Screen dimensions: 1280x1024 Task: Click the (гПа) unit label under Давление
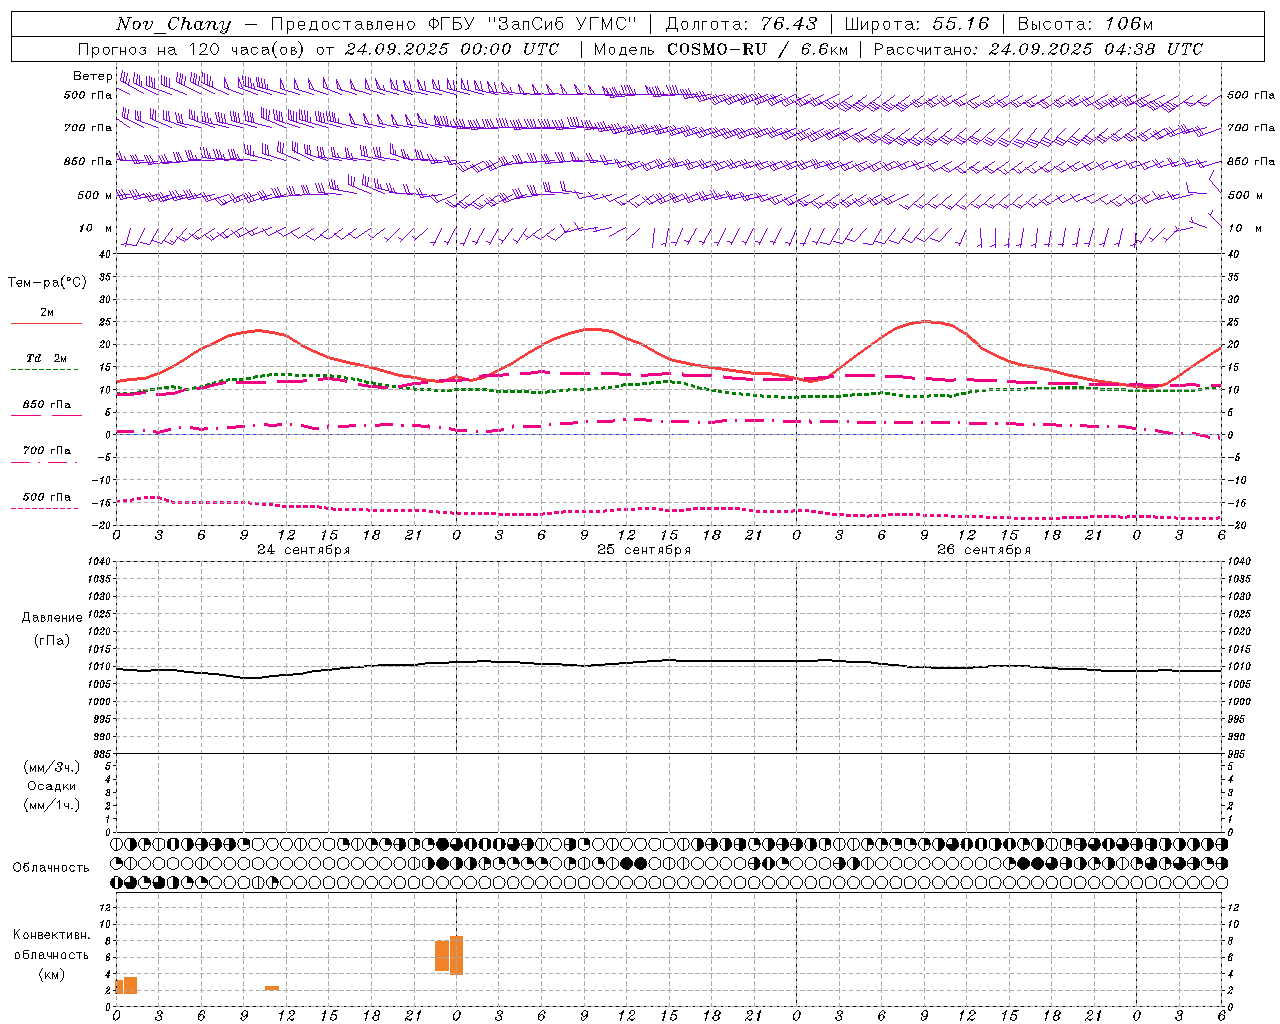tap(52, 640)
